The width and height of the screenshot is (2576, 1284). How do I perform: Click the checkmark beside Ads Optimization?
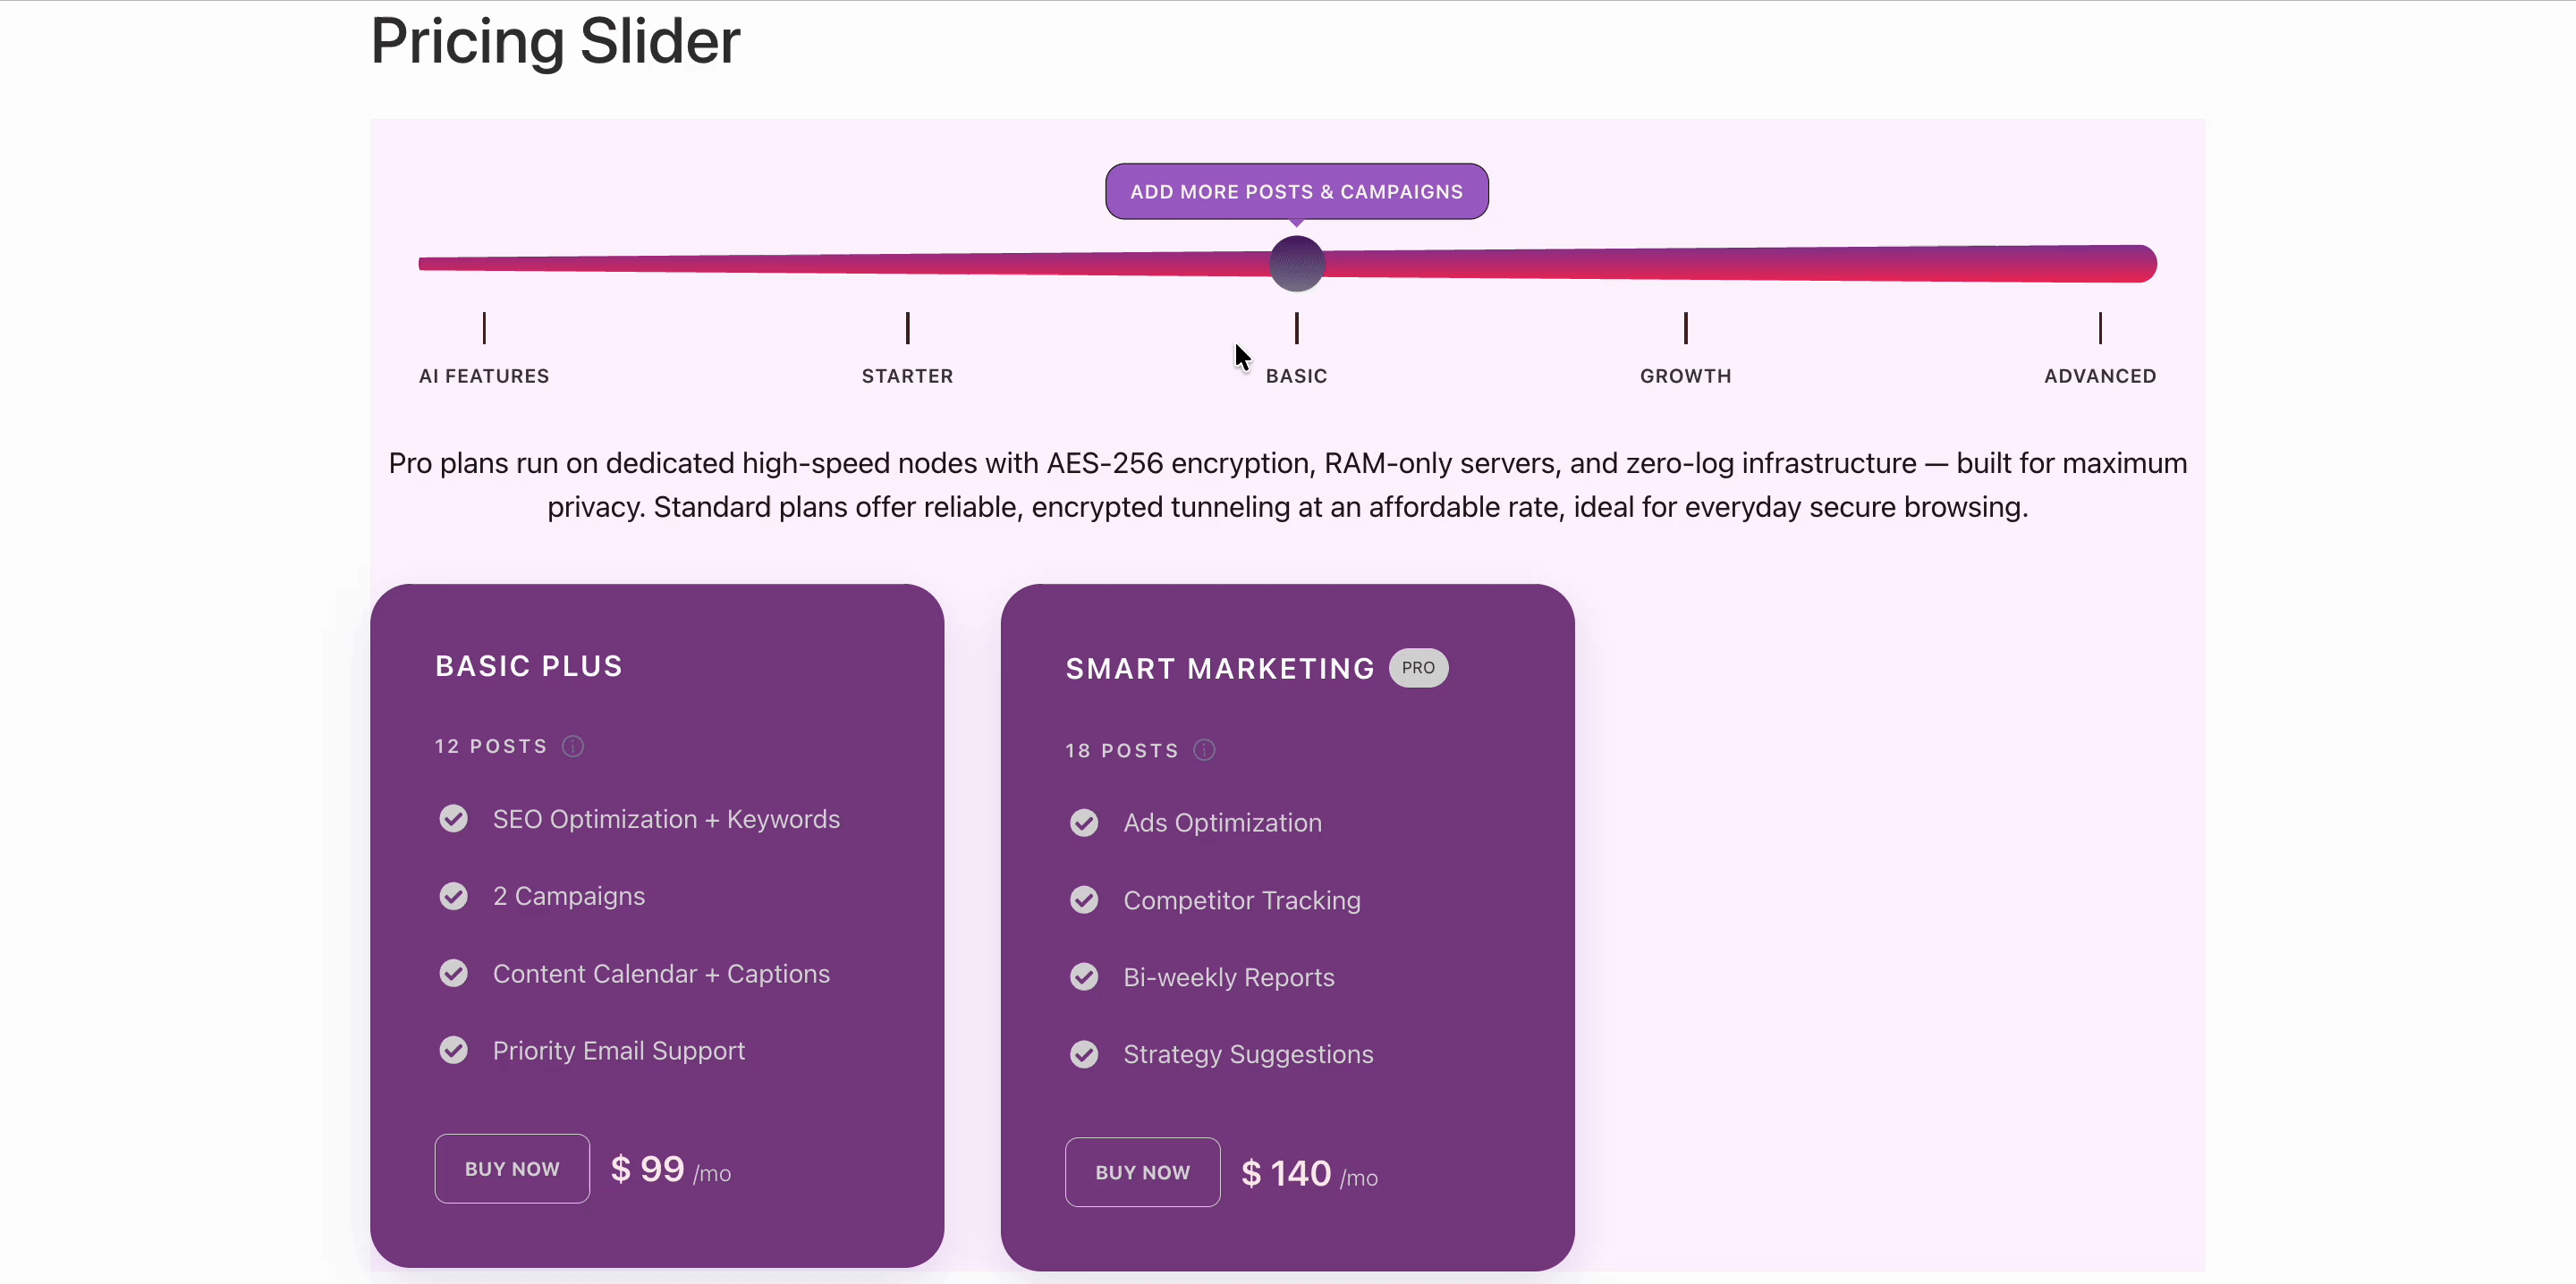pos(1084,822)
